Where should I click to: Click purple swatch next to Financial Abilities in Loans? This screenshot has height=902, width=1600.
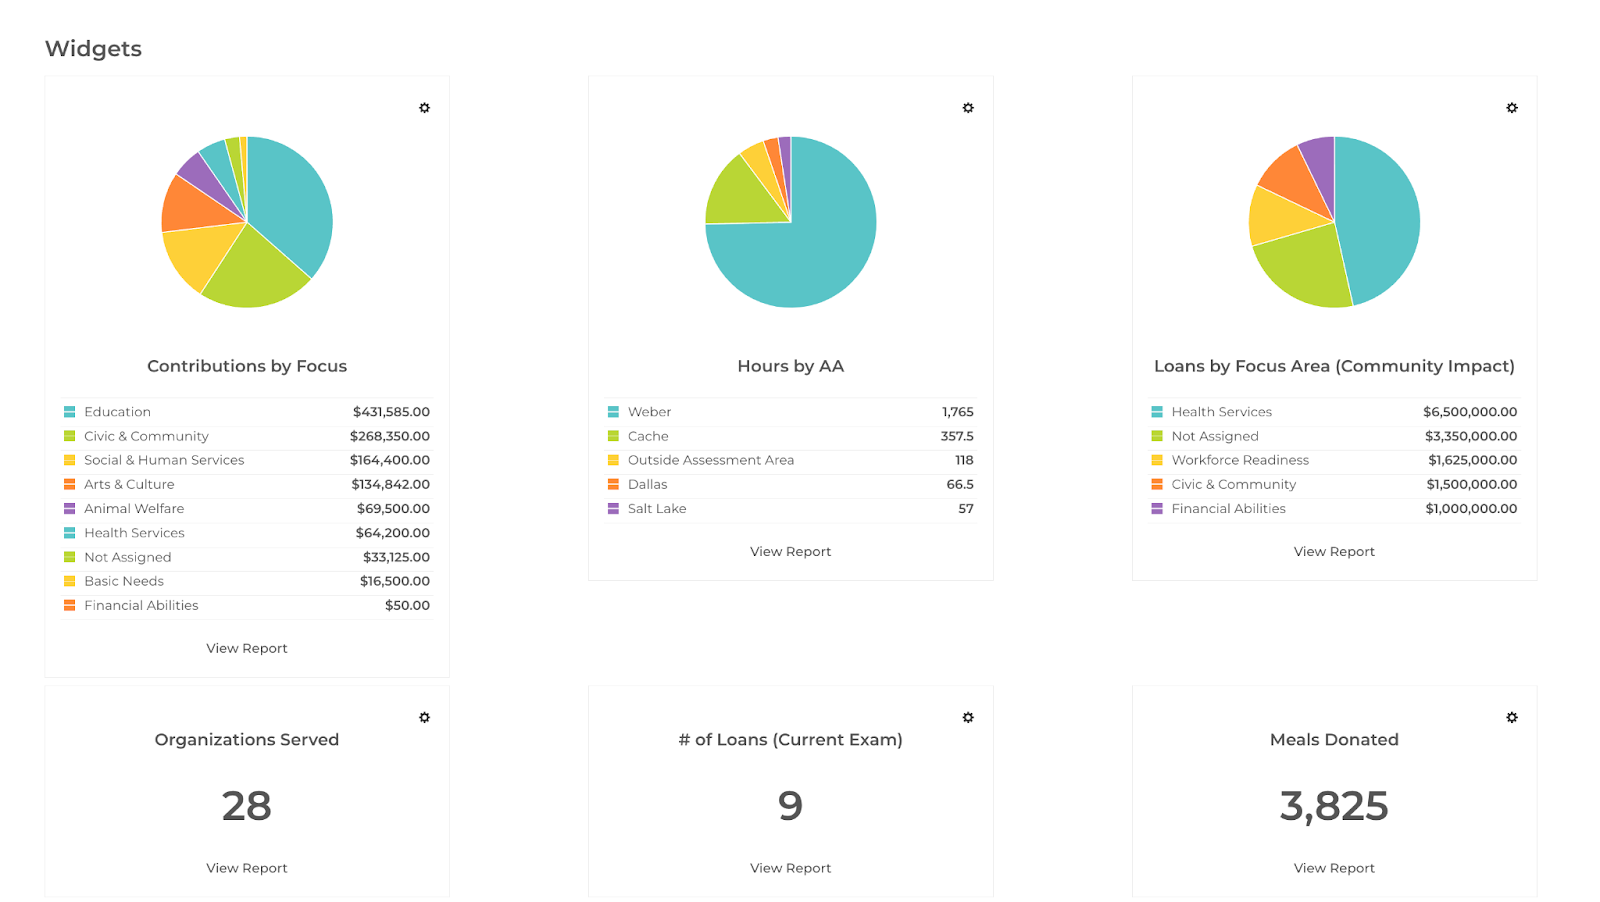point(1157,509)
